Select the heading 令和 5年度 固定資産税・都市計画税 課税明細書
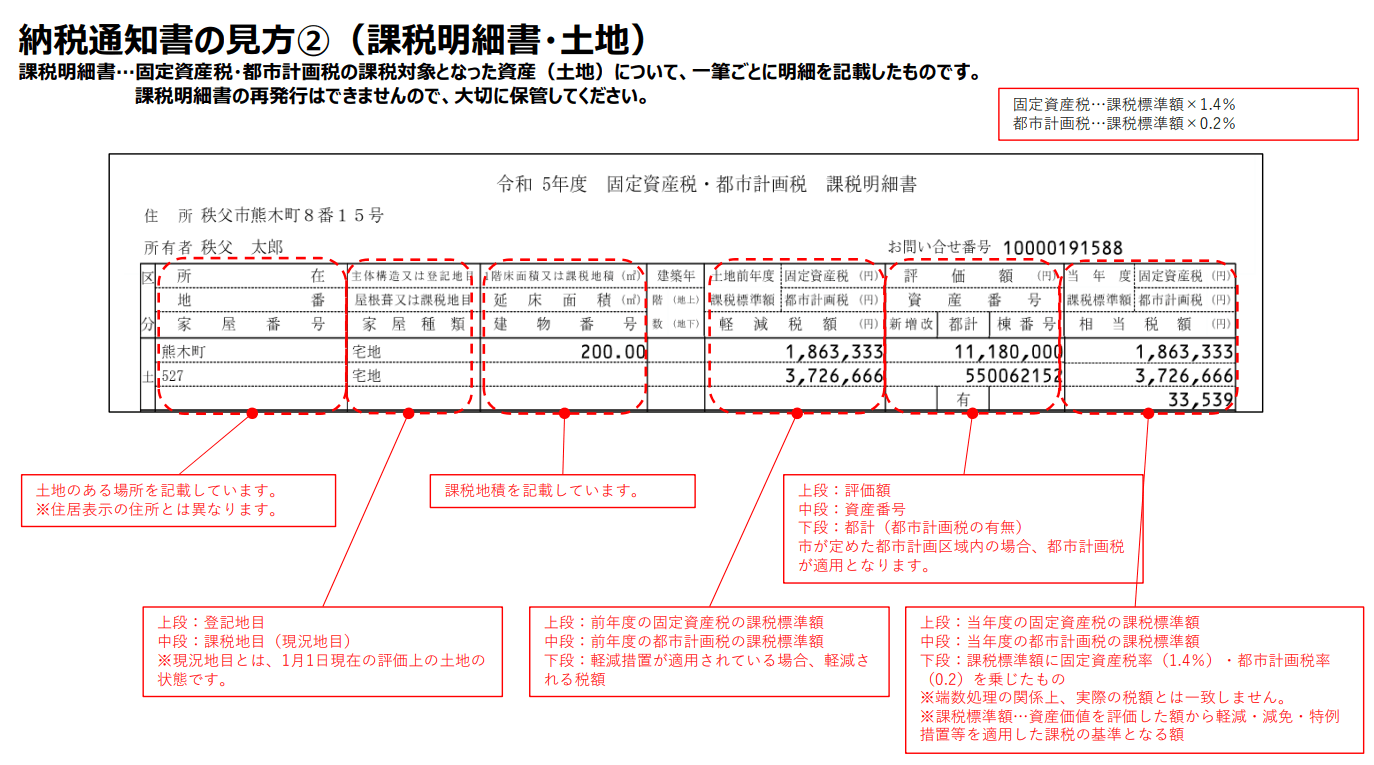Screen dimensions: 1374x765 (x=707, y=184)
